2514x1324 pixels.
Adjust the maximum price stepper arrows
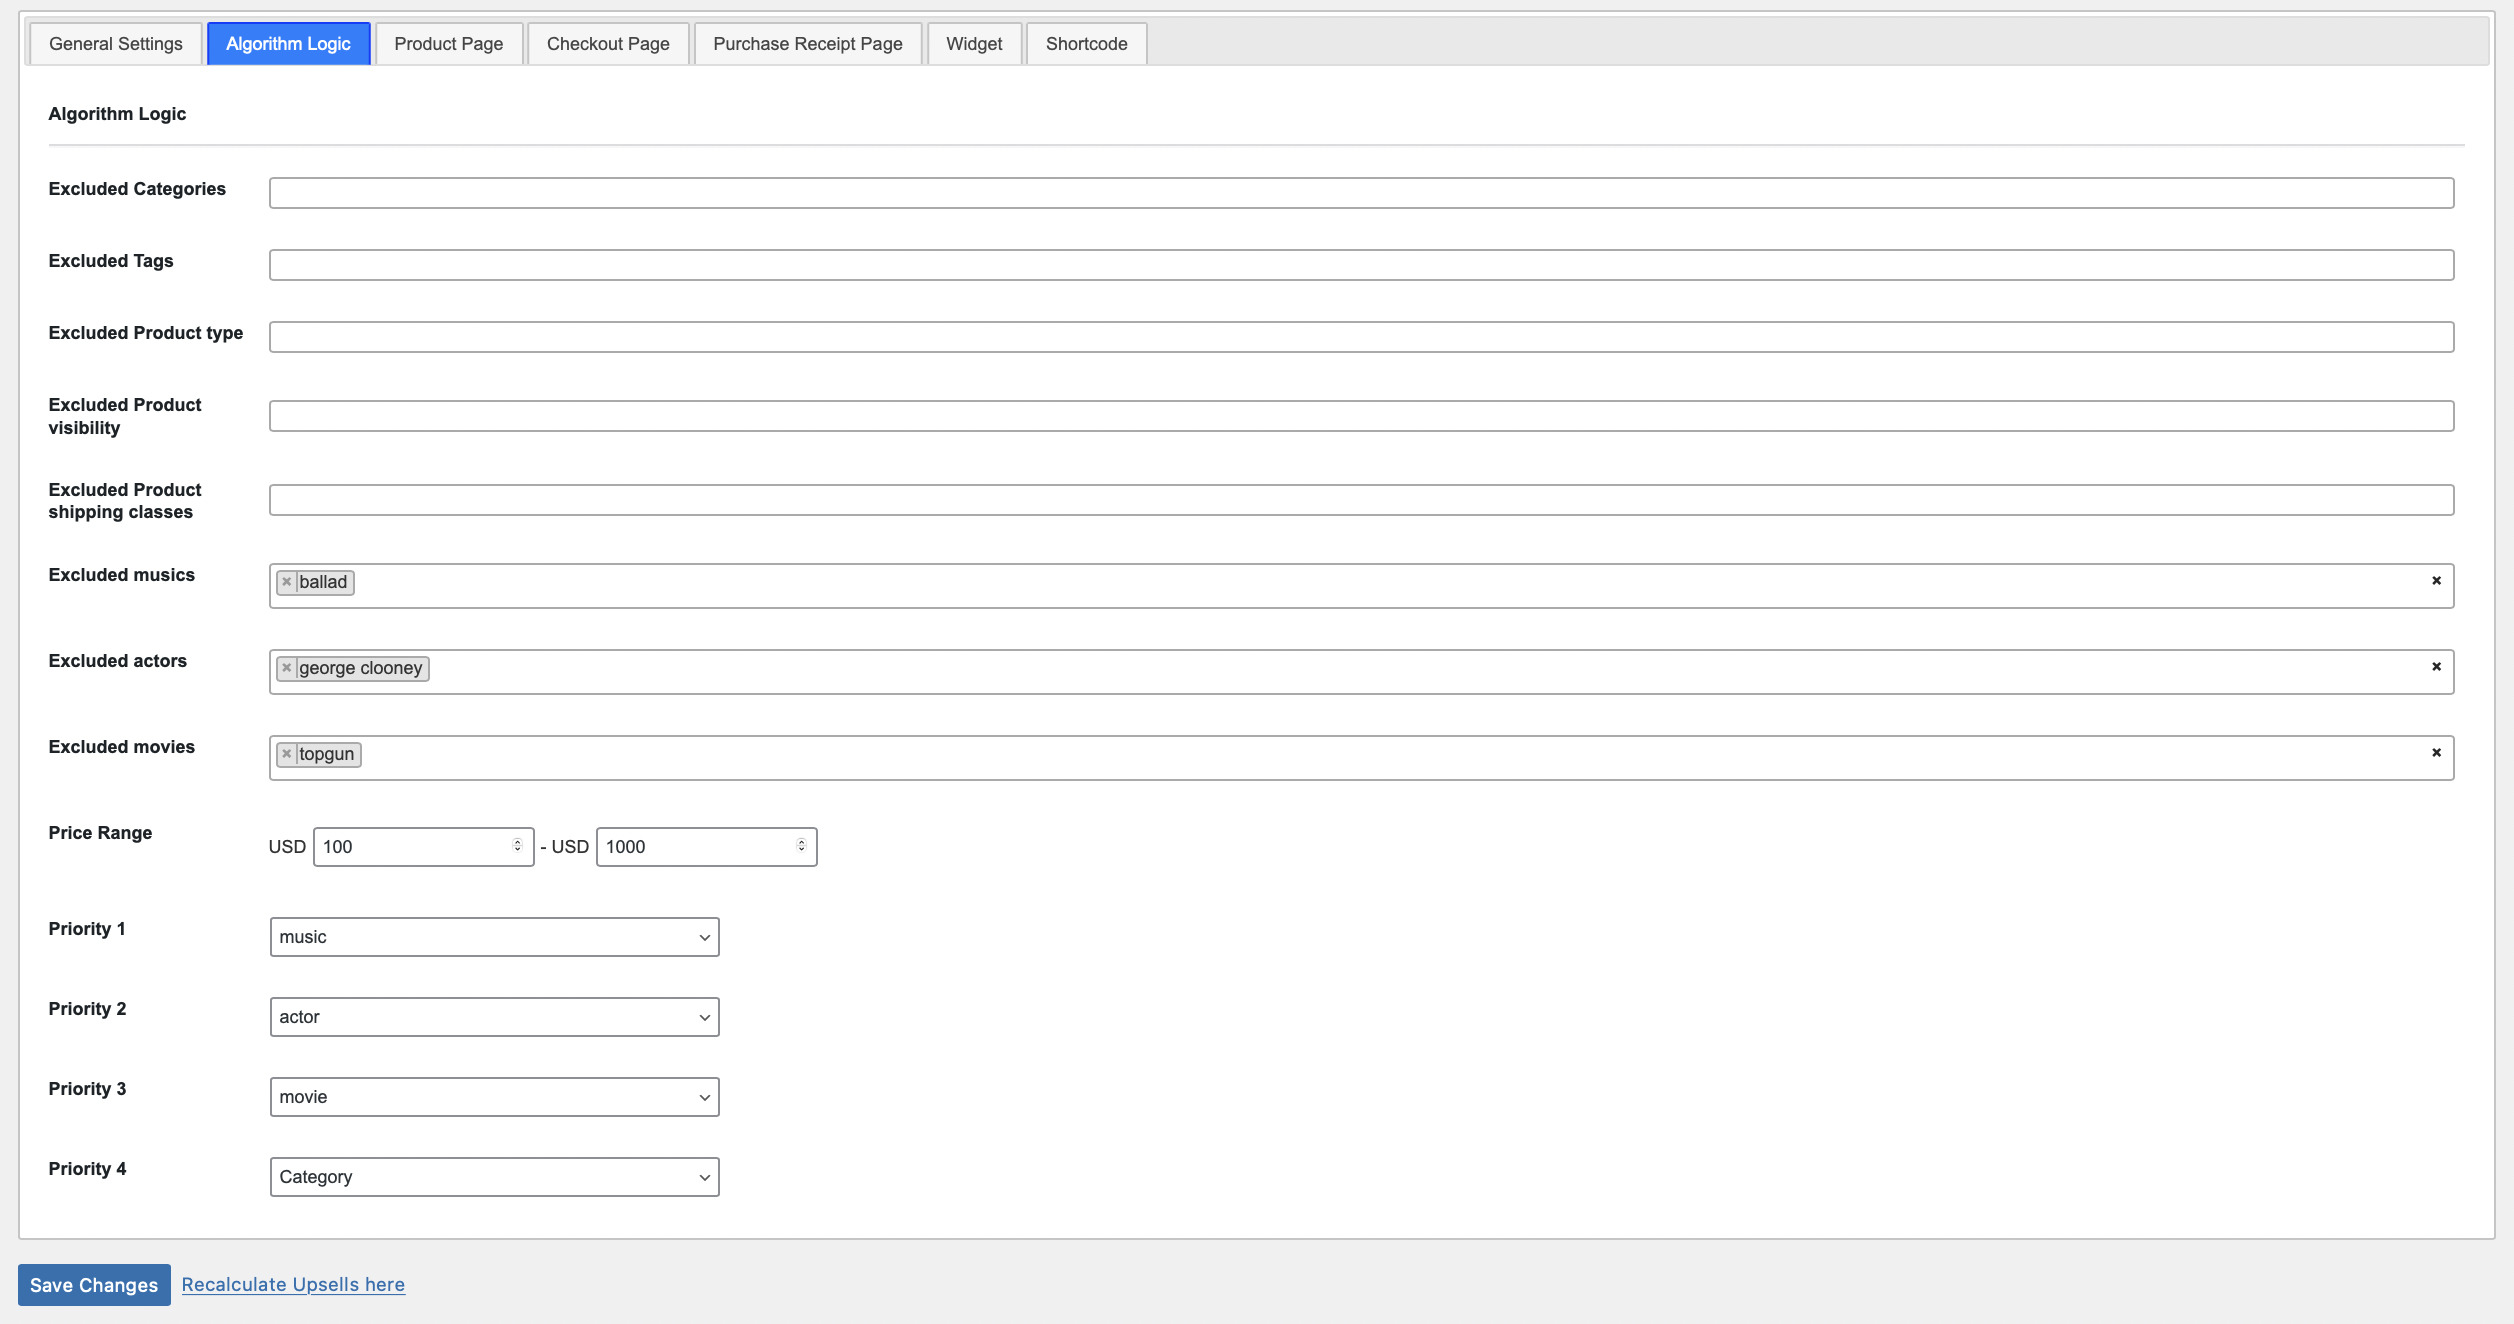[802, 846]
